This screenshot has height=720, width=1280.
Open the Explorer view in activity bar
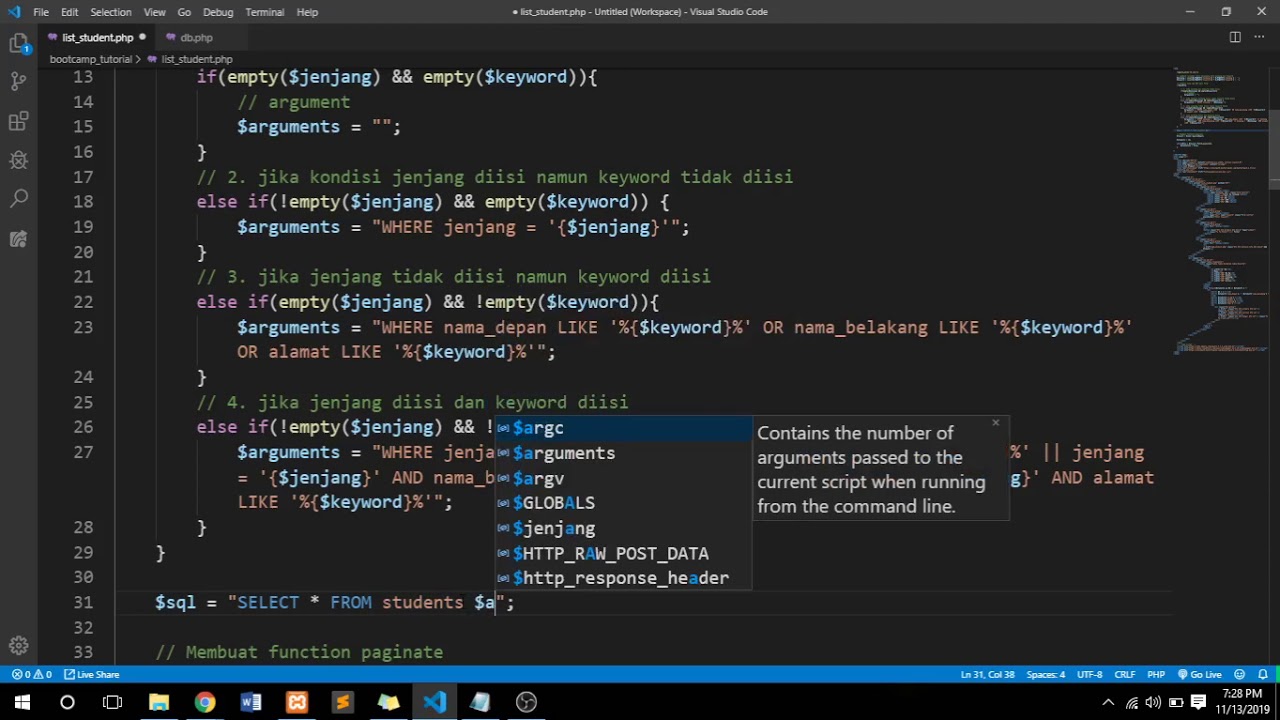[18, 44]
